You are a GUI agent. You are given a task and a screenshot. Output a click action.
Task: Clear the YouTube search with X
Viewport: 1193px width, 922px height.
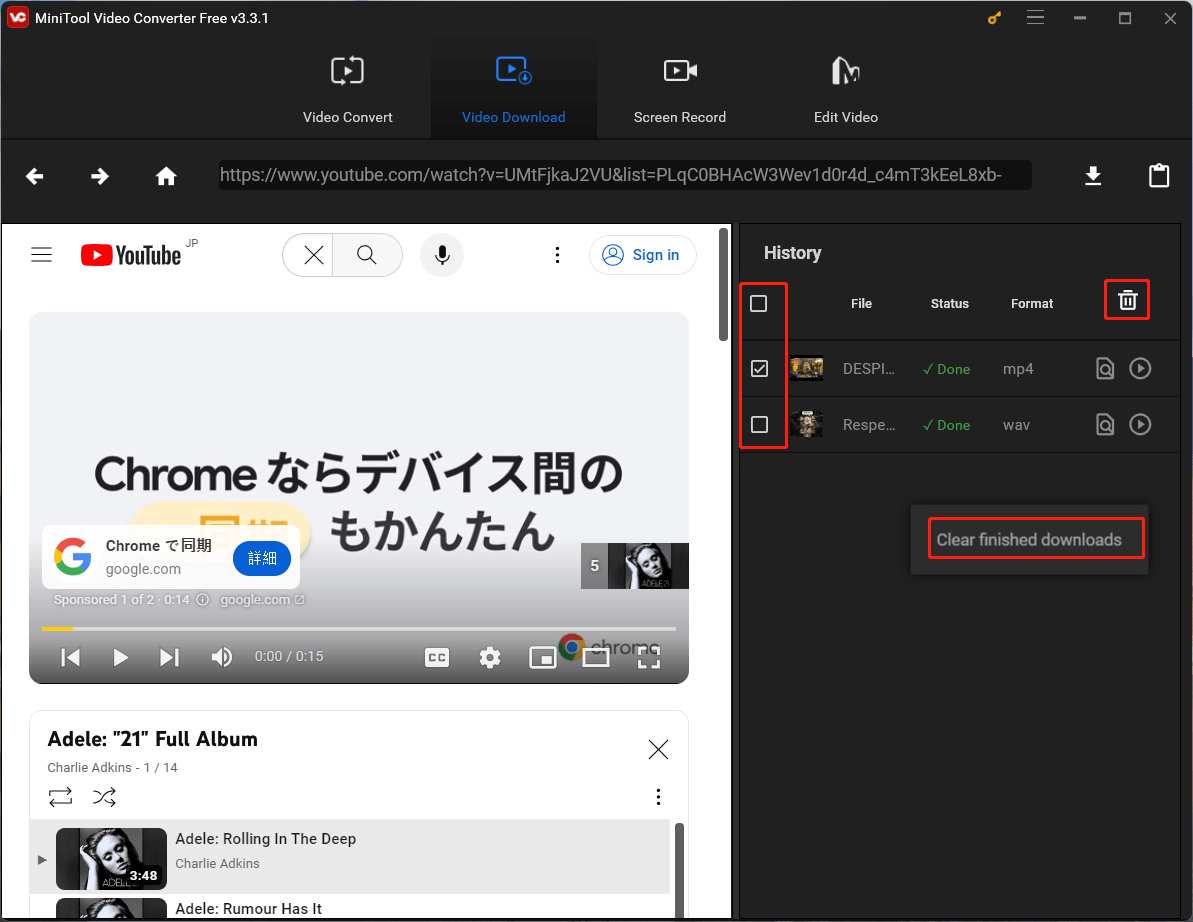tap(313, 255)
